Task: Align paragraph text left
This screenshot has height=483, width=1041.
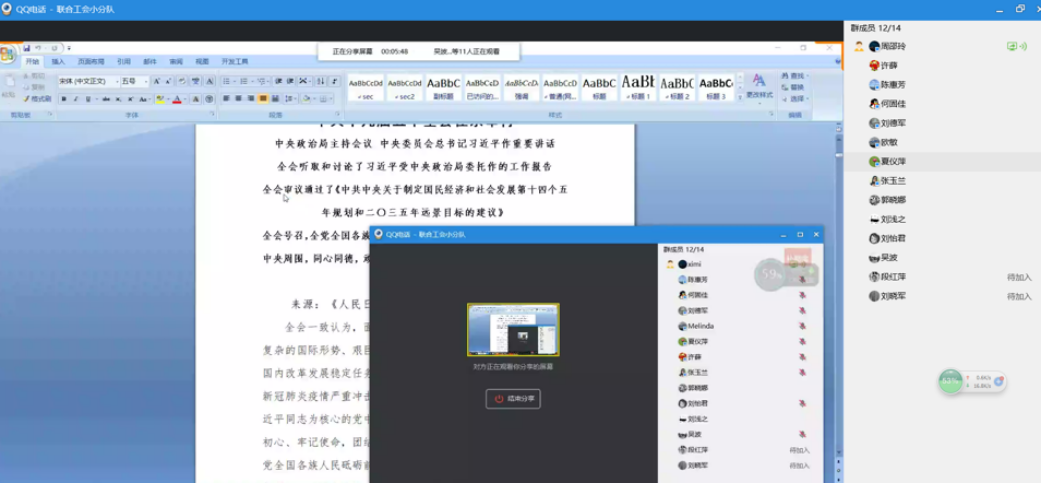Action: pyautogui.click(x=226, y=98)
